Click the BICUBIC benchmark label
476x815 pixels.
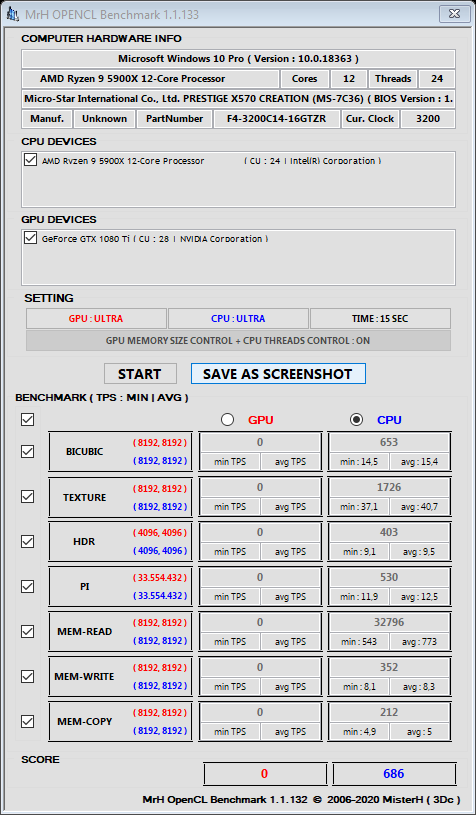85,452
